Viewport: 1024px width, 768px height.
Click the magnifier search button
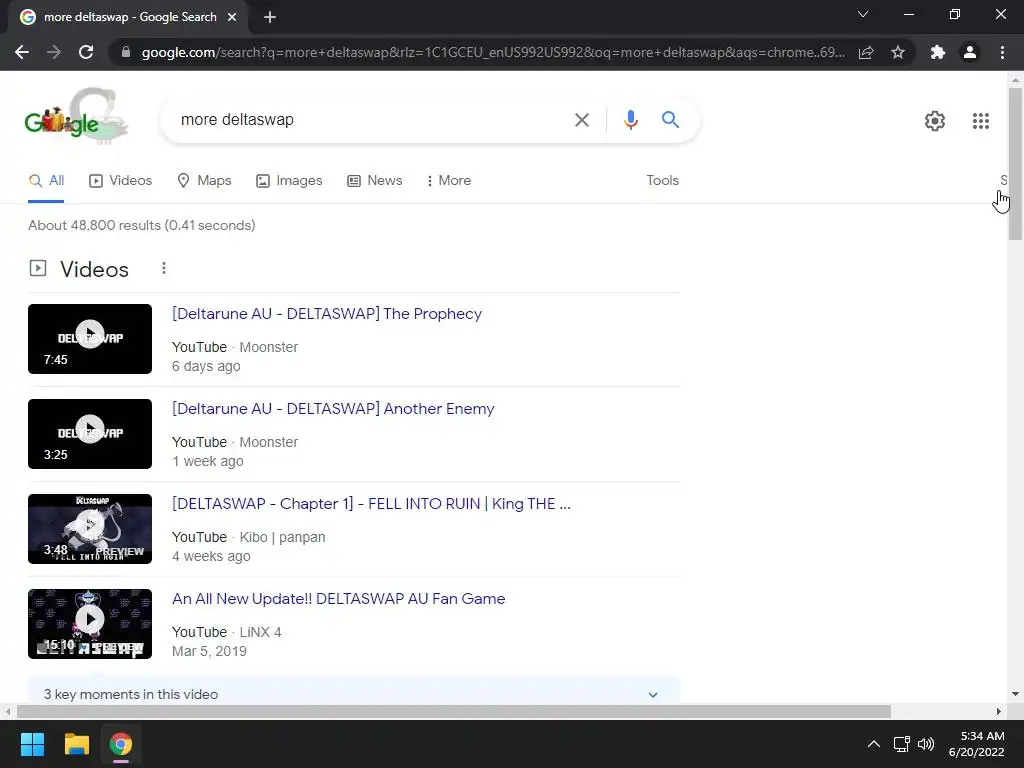[670, 120]
